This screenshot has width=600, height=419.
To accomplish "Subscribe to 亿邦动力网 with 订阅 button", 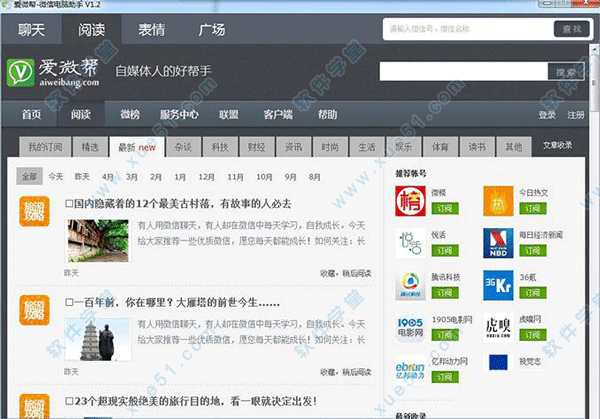I will 445,377.
